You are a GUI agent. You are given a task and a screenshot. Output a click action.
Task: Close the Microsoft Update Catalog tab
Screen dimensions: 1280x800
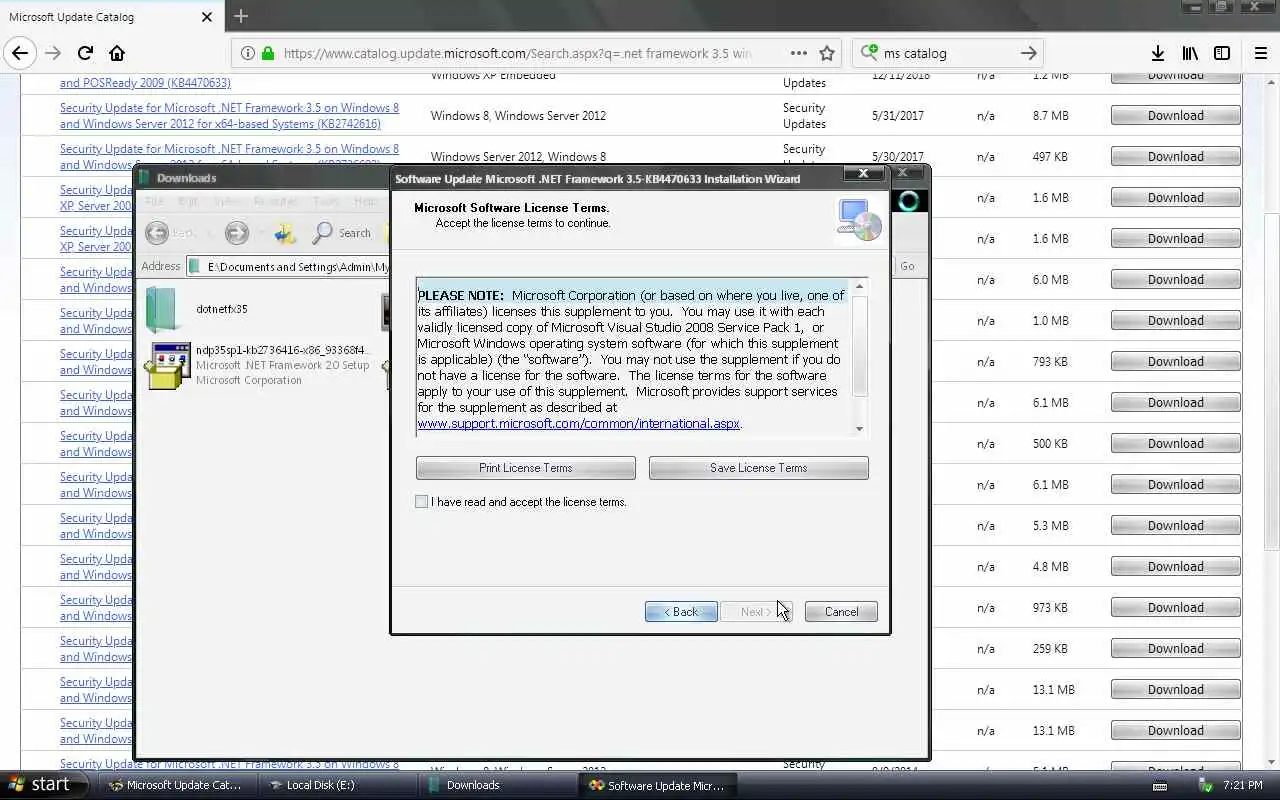click(x=206, y=17)
